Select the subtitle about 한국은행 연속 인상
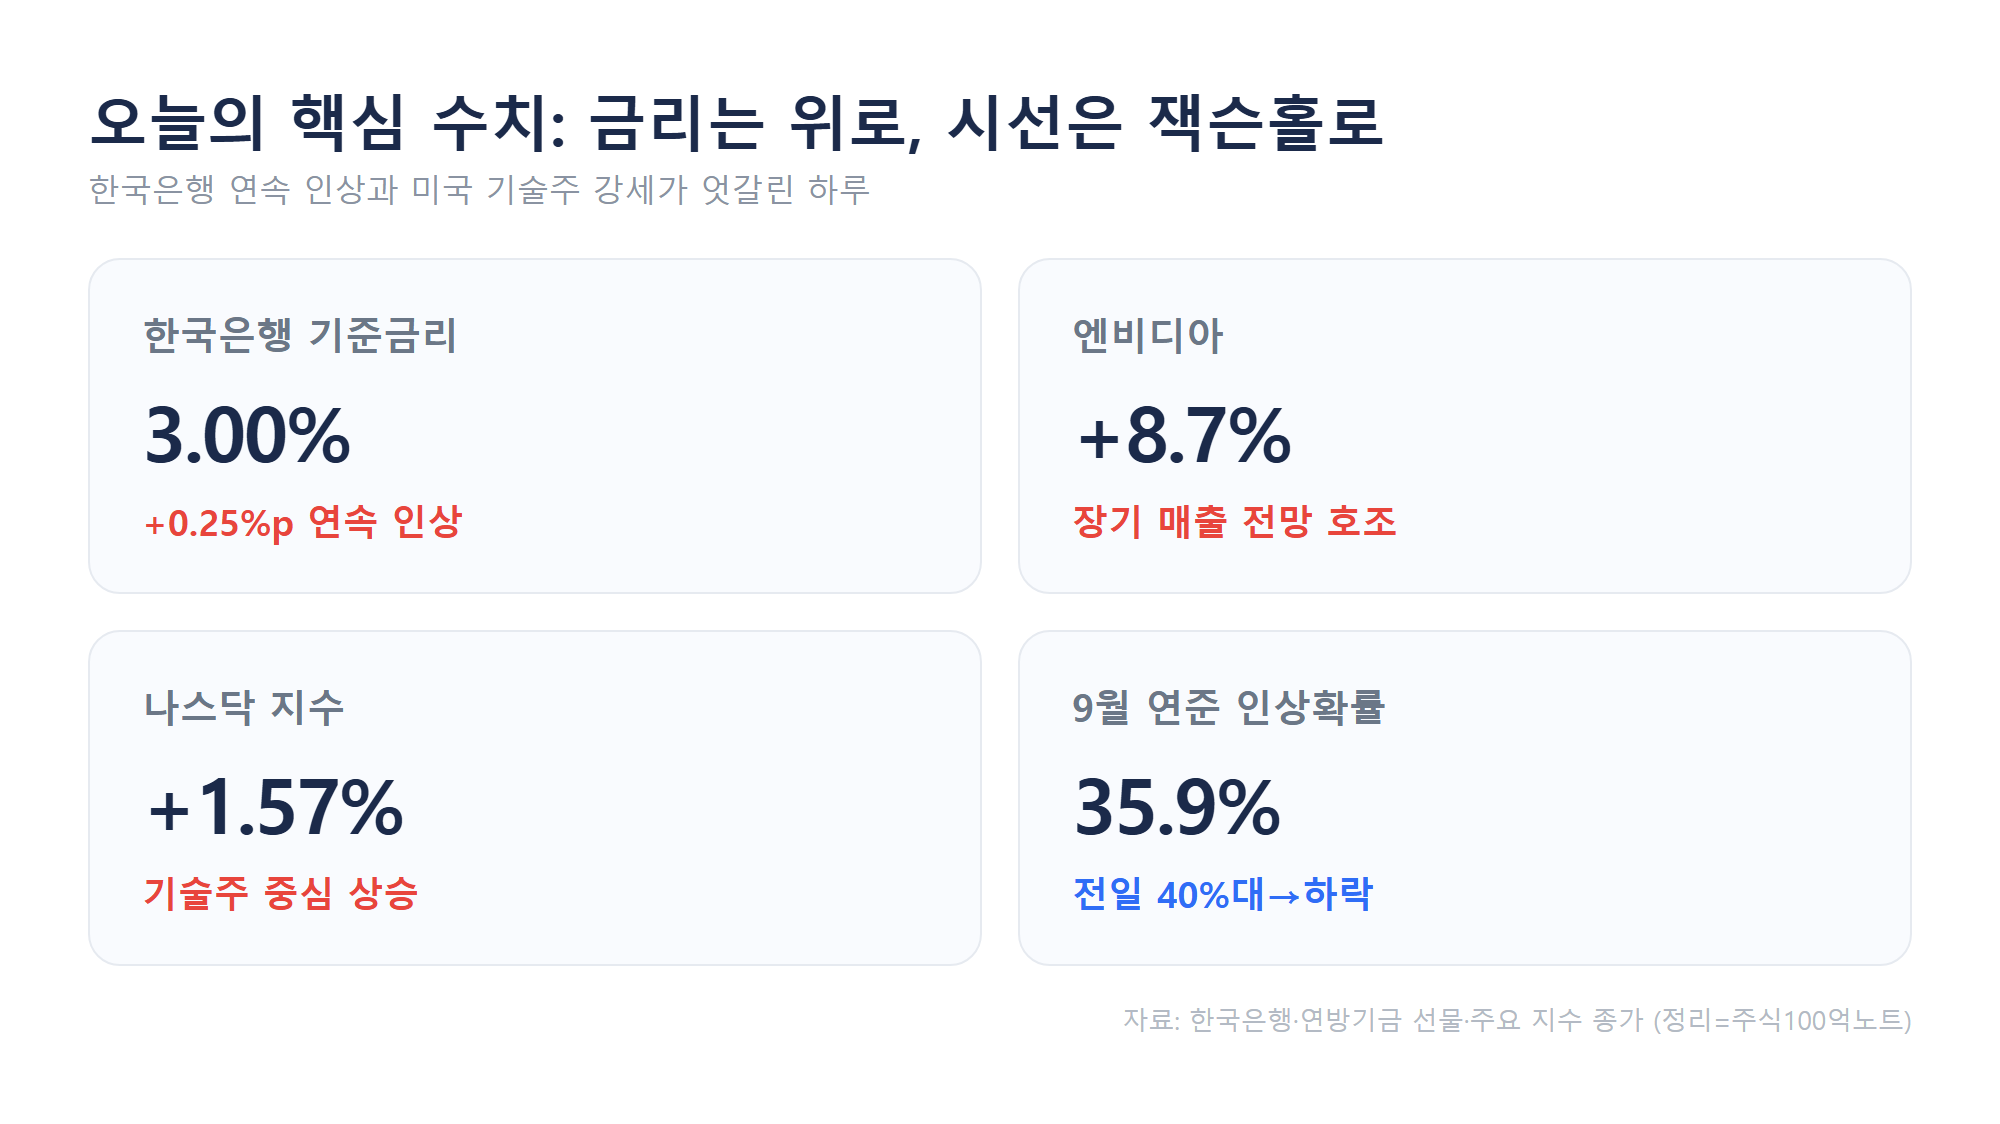Screen dimensions: 2000x1124 pyautogui.click(x=479, y=189)
